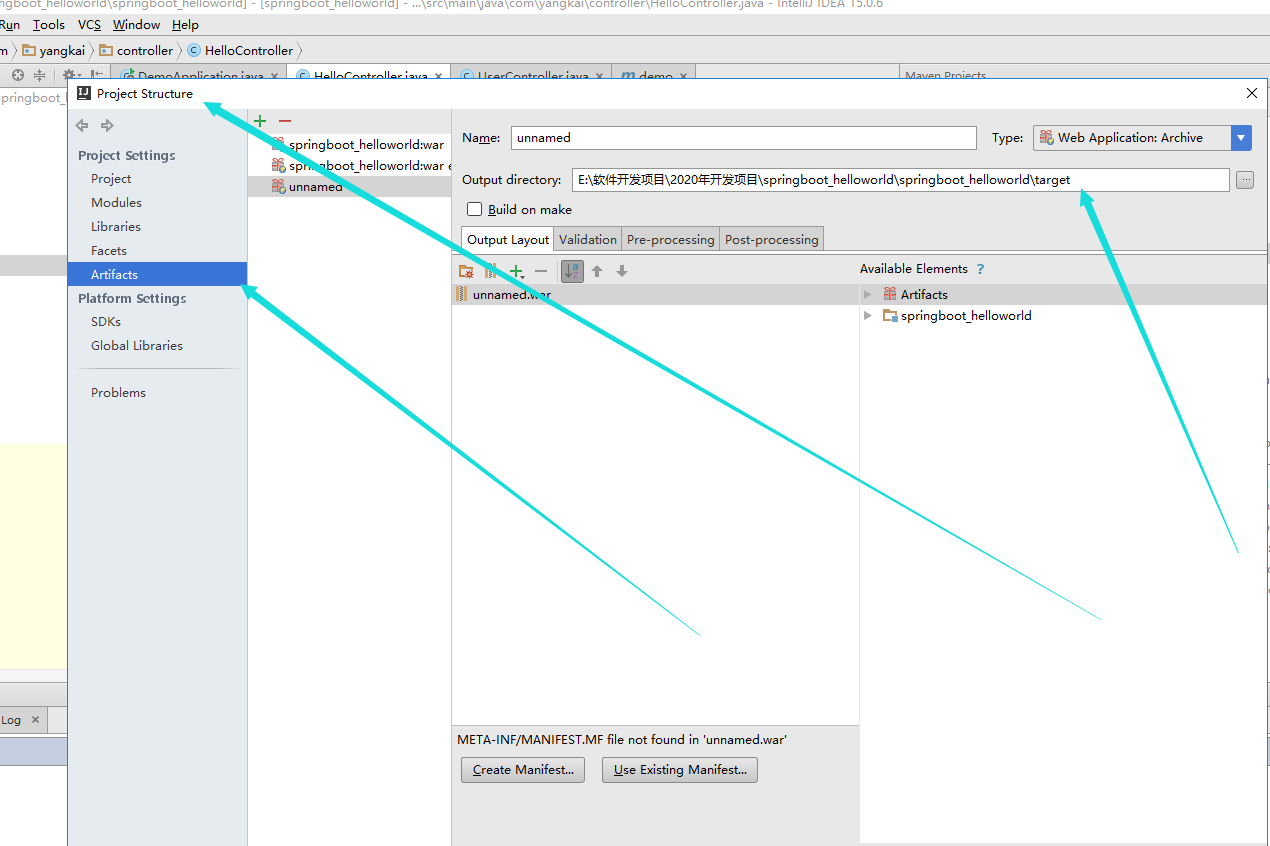Viewport: 1270px width, 846px height.
Task: Close the UserController.java editor tab
Action: tap(600, 76)
